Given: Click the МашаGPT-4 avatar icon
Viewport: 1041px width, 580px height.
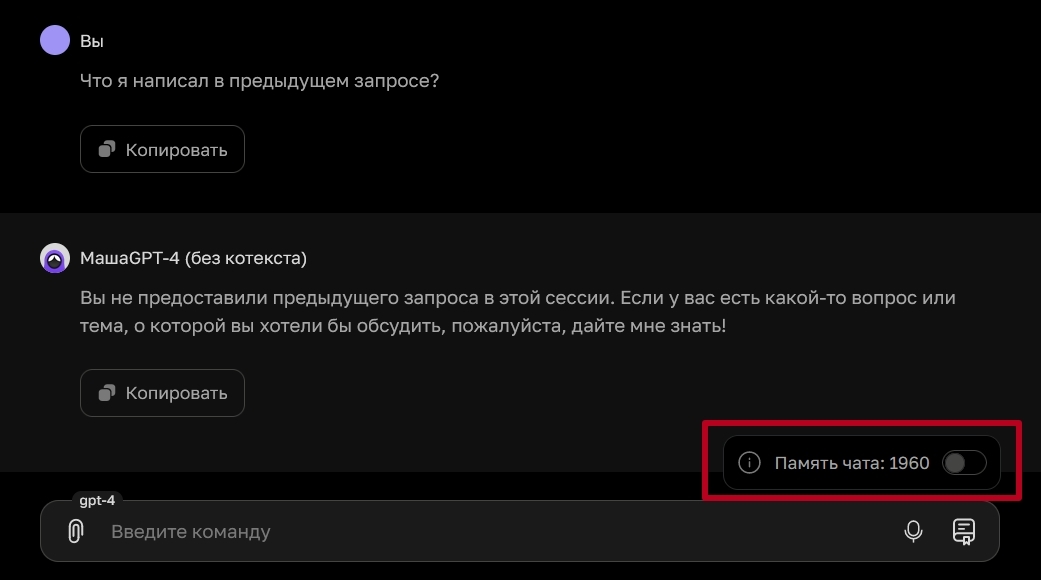Looking at the screenshot, I should tap(54, 258).
